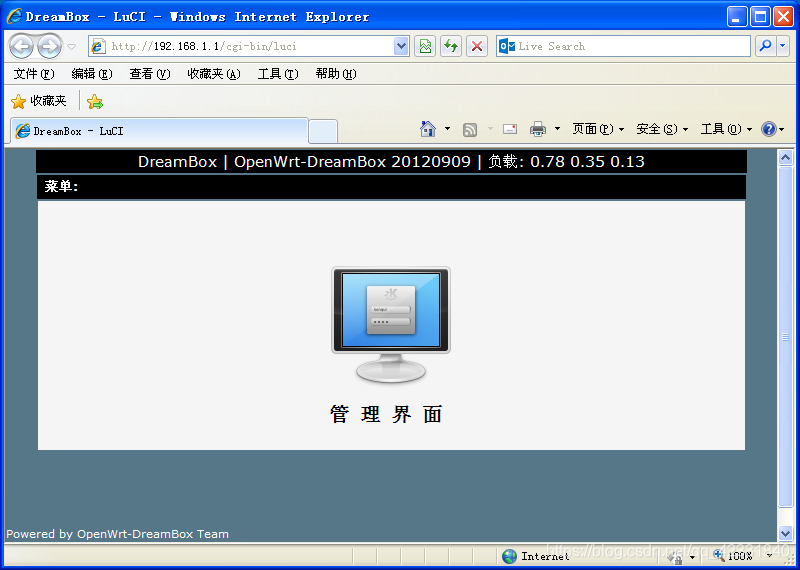Open the 查看(V) menu
800x570 pixels.
[149, 74]
